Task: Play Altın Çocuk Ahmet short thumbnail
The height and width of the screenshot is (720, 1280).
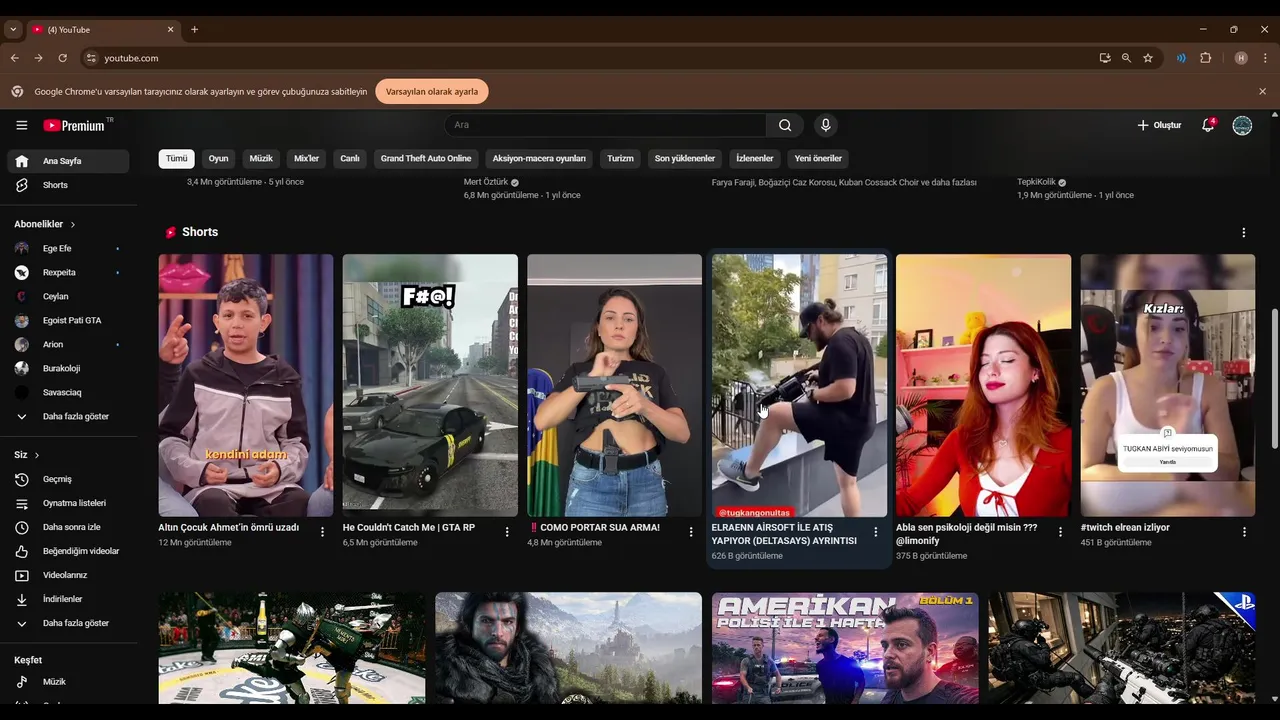Action: [x=246, y=385]
